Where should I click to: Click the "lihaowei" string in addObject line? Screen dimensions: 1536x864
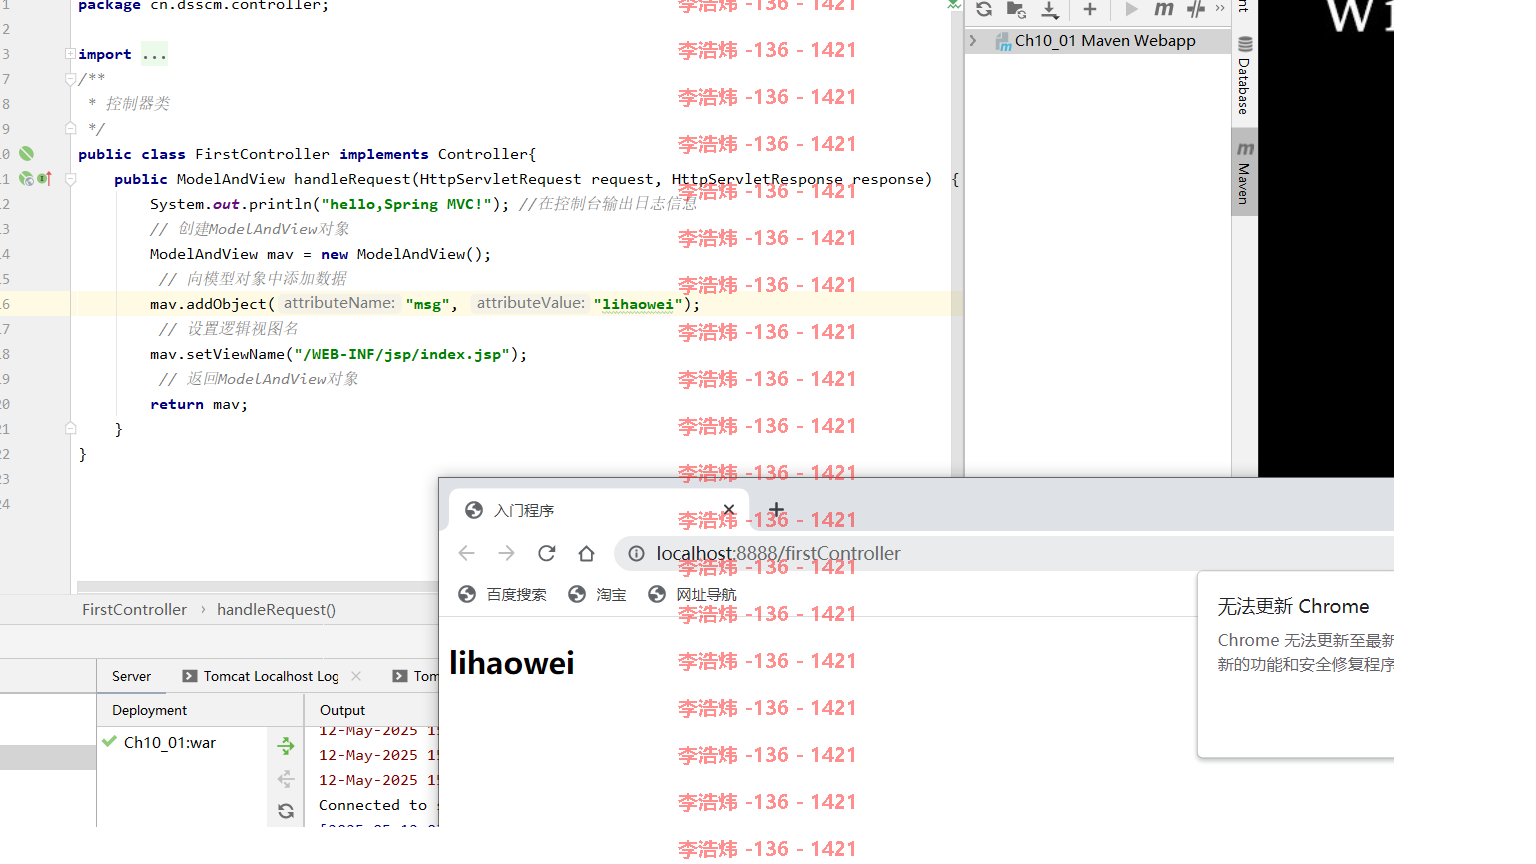coord(637,304)
